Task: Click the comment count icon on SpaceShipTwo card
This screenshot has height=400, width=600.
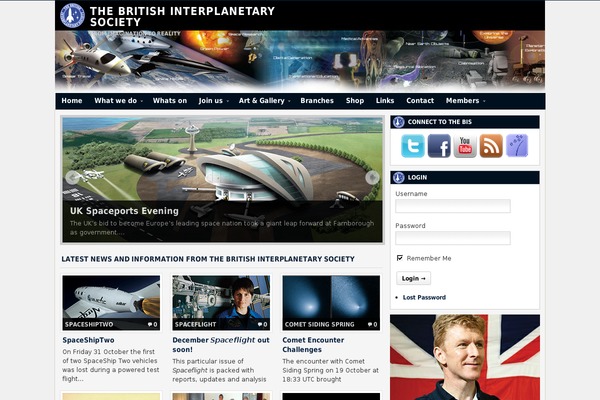Action: point(152,324)
